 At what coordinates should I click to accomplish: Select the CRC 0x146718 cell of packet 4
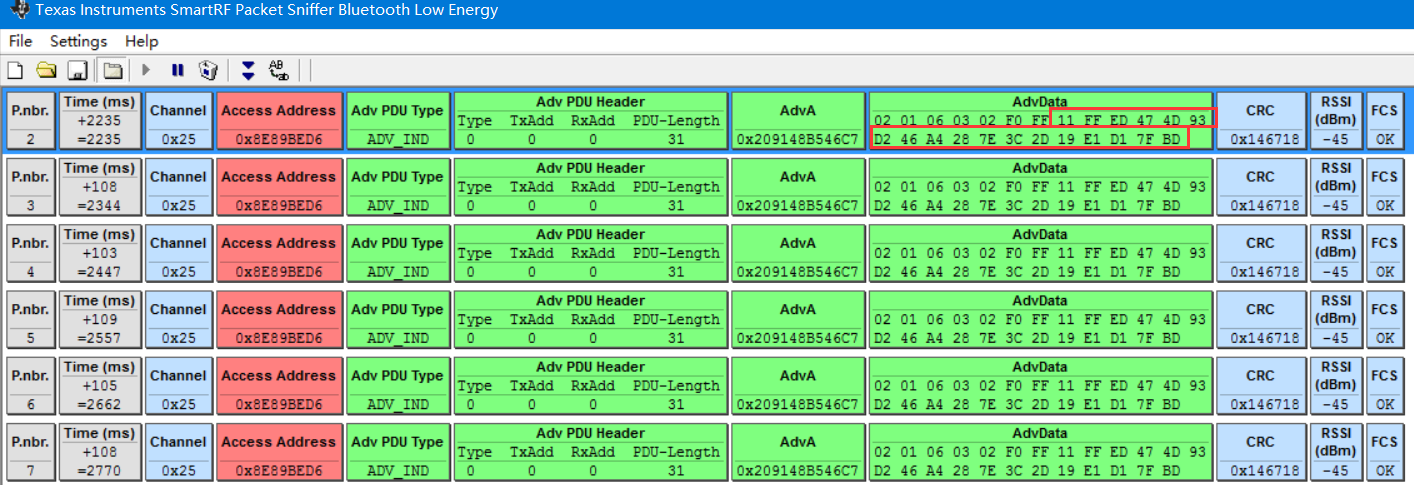(1261, 253)
